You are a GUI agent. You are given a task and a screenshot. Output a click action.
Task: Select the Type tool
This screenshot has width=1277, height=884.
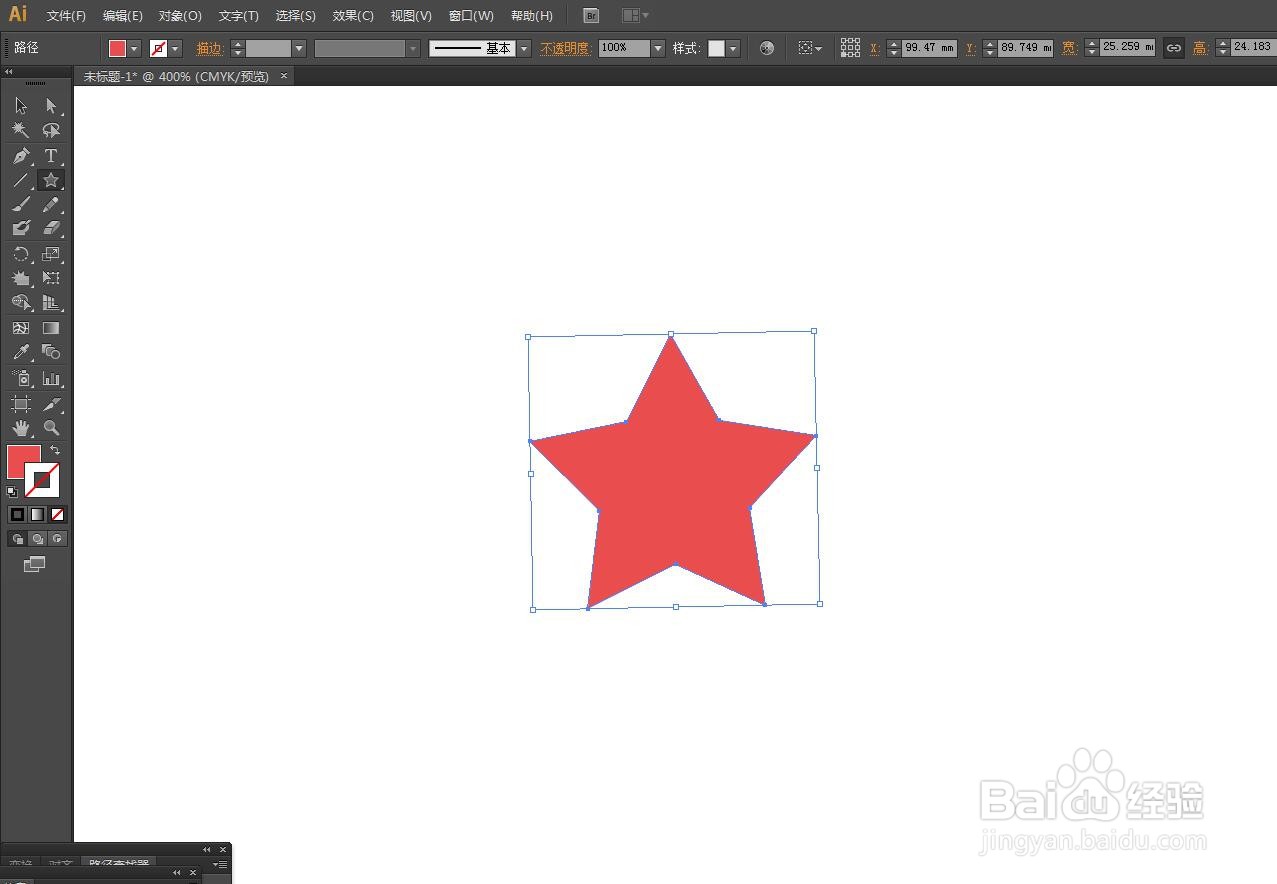tap(51, 156)
